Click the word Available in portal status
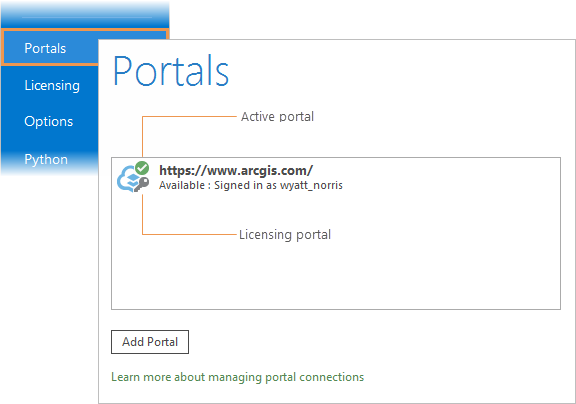 pyautogui.click(x=182, y=185)
